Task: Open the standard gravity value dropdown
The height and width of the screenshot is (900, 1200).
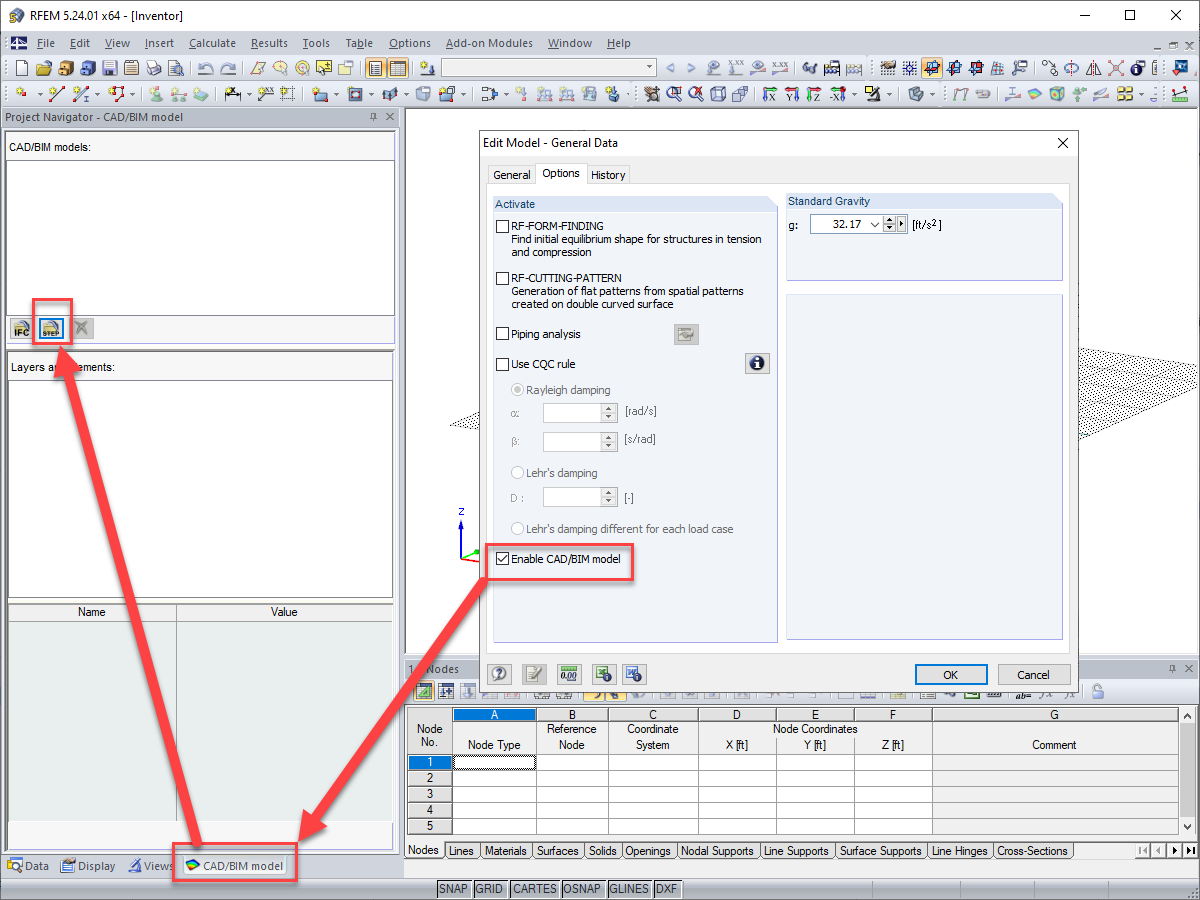Action: coord(874,224)
